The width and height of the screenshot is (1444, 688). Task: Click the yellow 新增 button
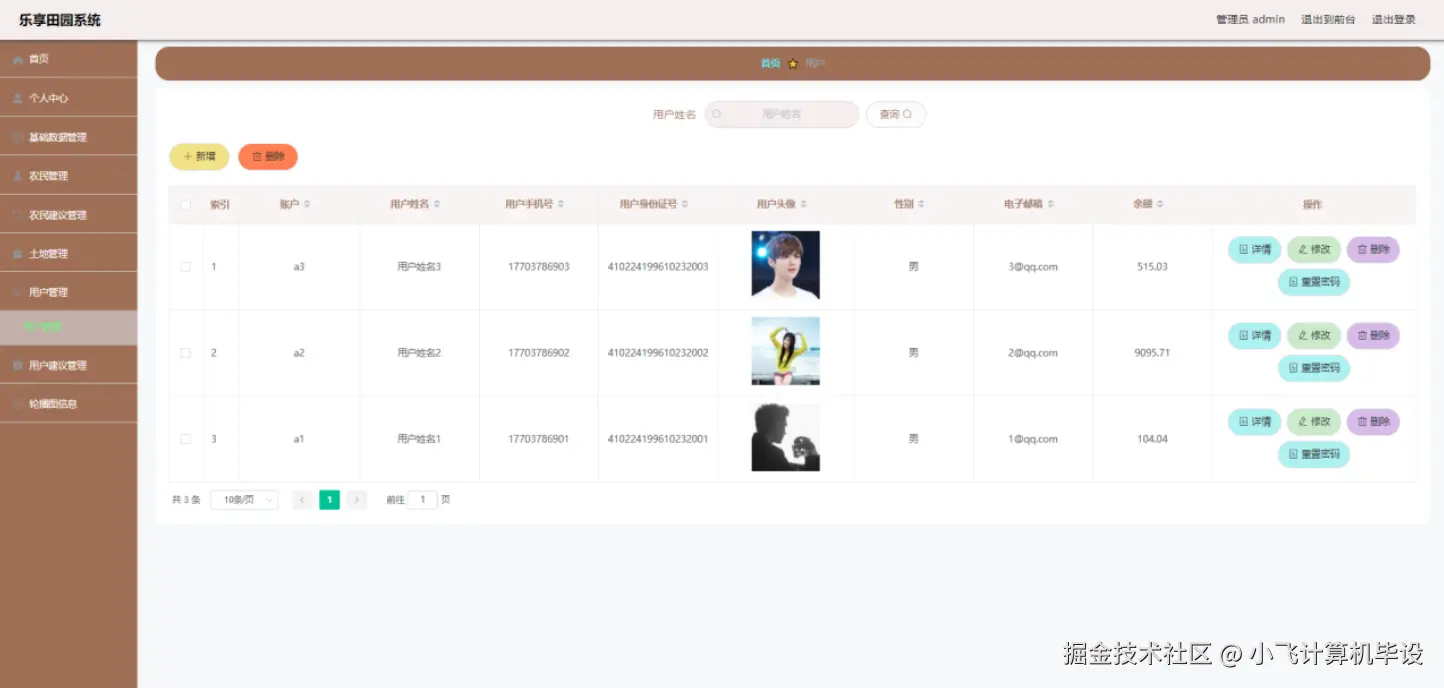tap(199, 157)
